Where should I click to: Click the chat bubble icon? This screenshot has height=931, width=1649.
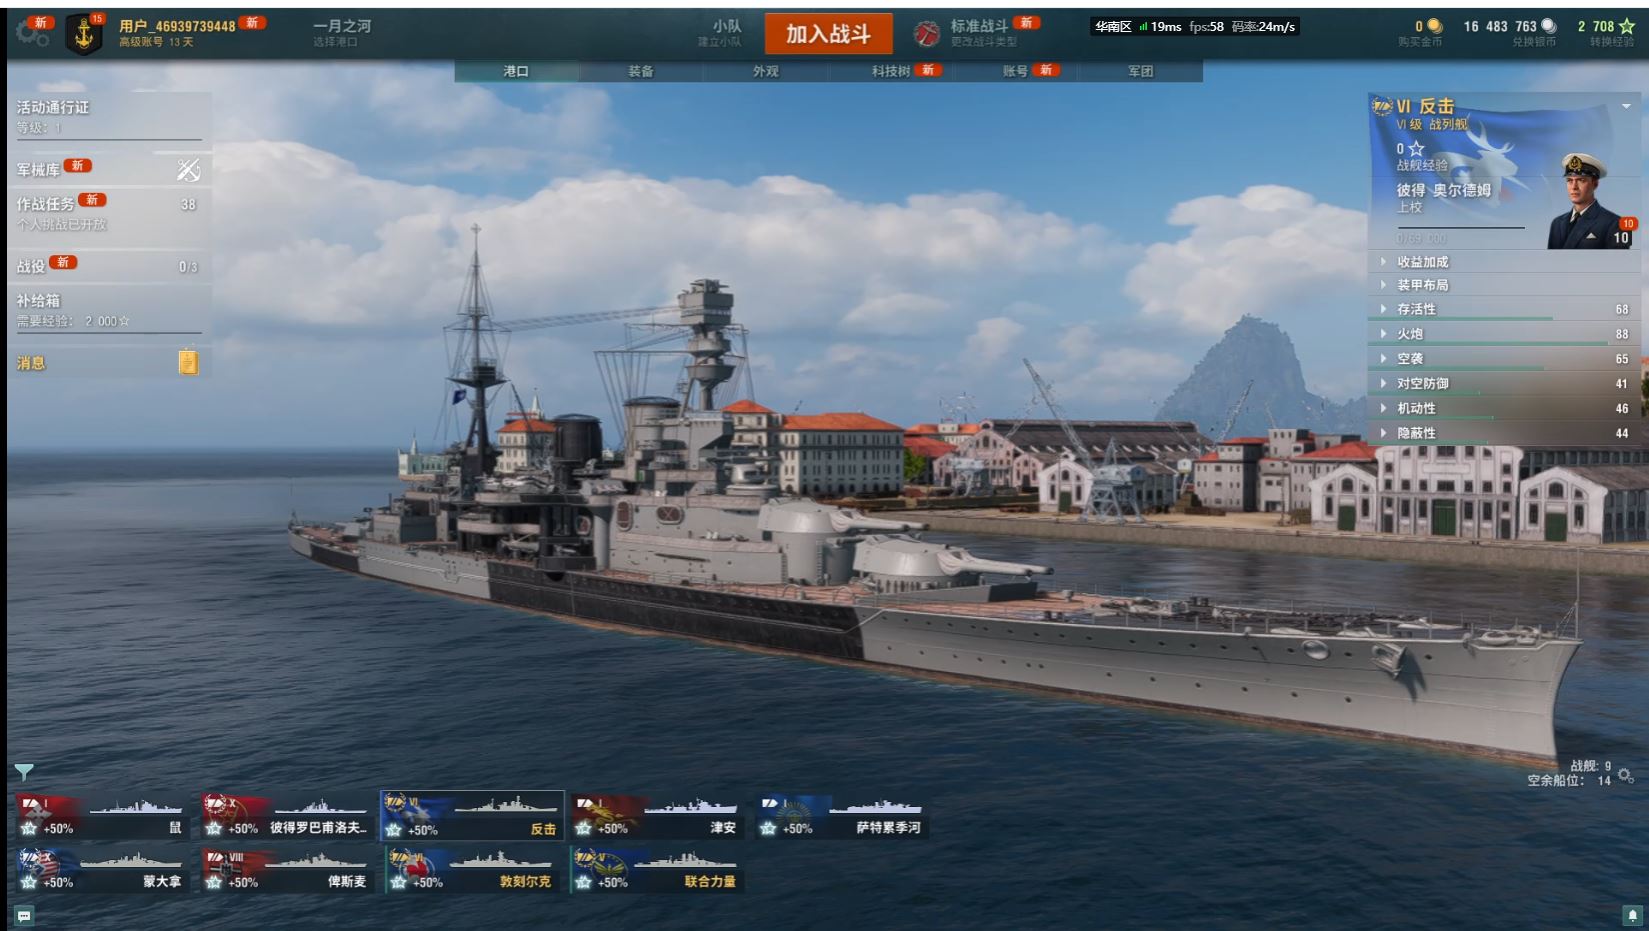click(x=24, y=915)
